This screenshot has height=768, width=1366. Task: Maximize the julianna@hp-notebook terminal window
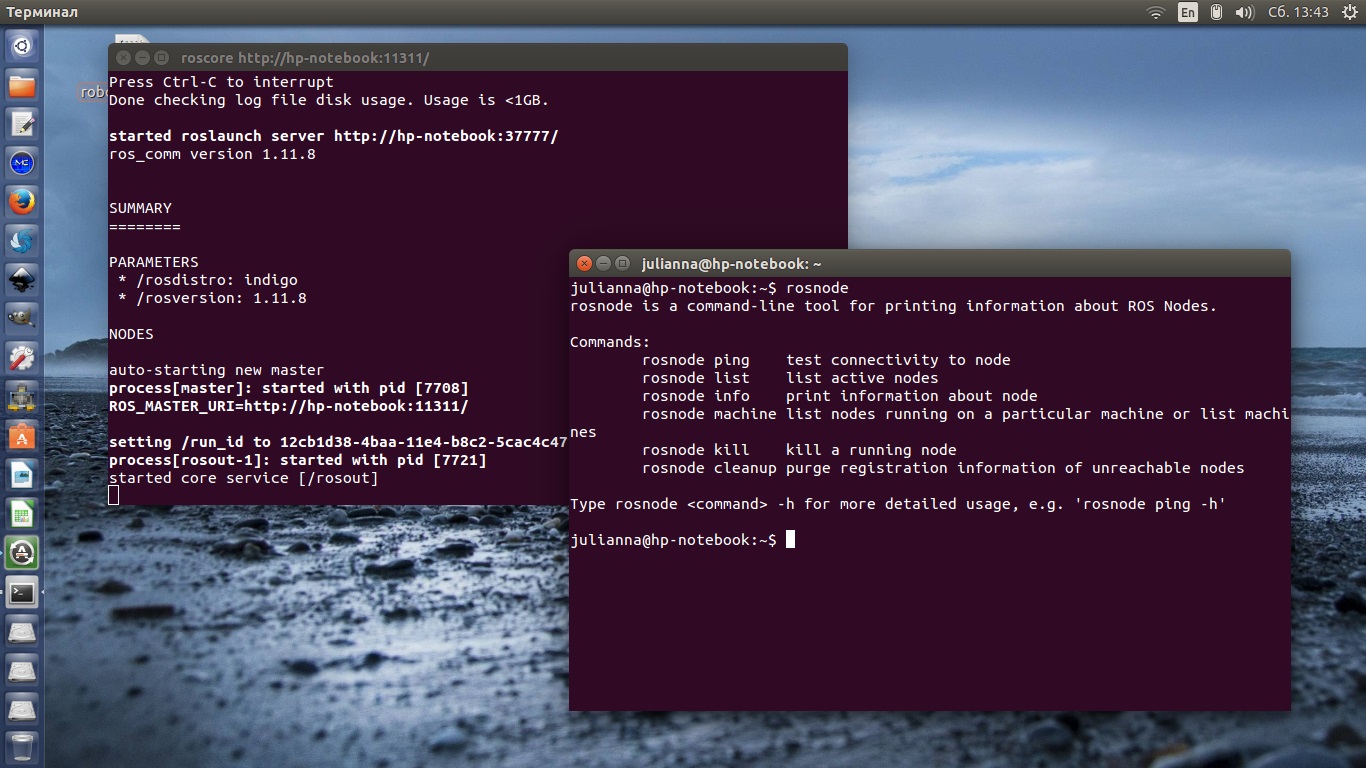[622, 264]
